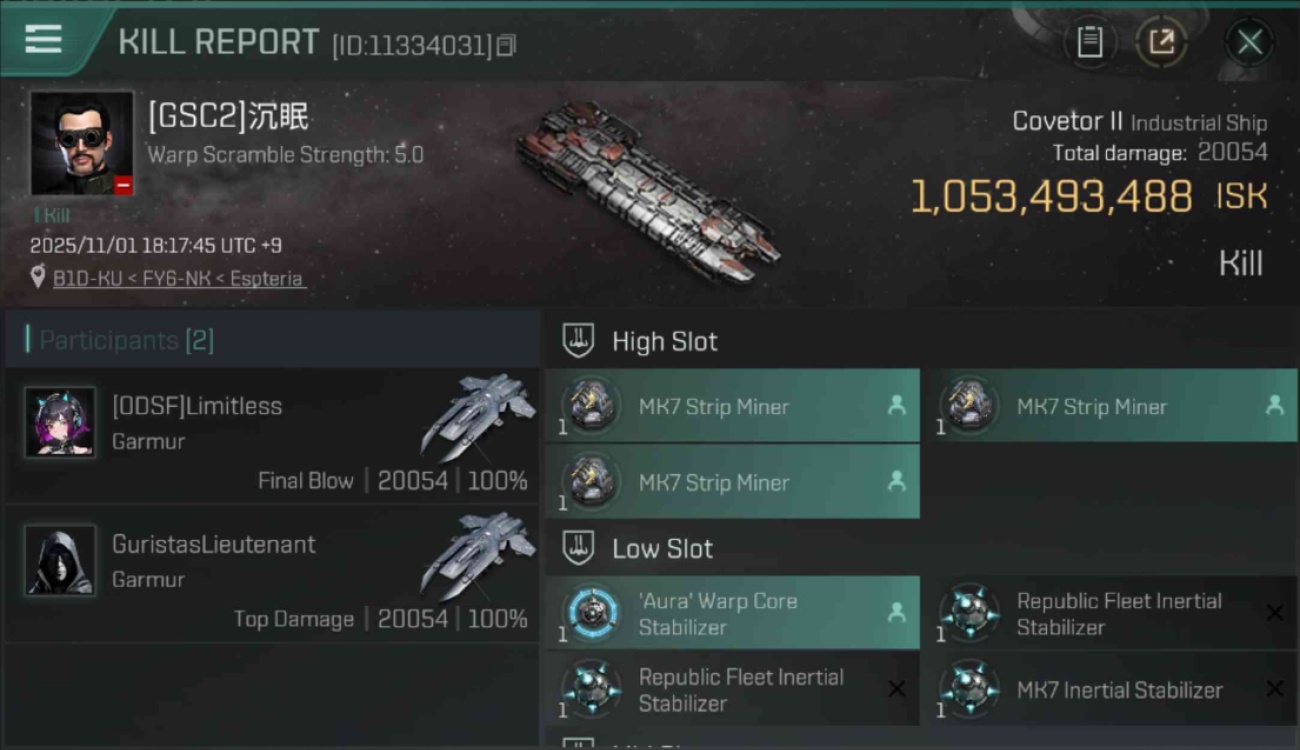Close the kill report window

click(x=1249, y=42)
